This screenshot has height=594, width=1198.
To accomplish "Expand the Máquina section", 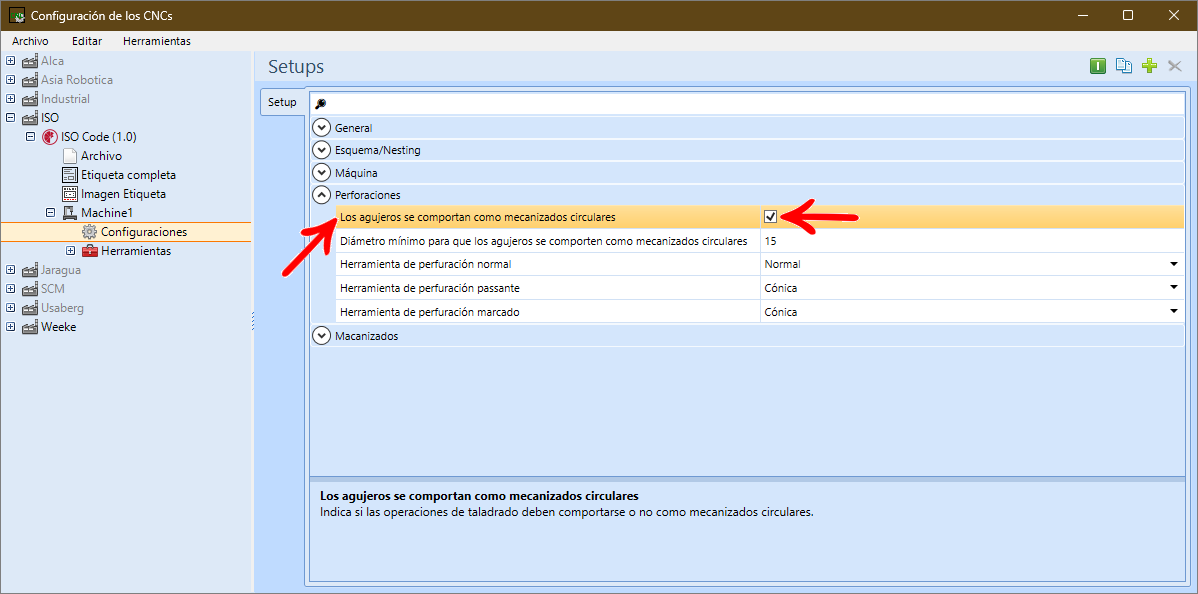I will point(322,173).
